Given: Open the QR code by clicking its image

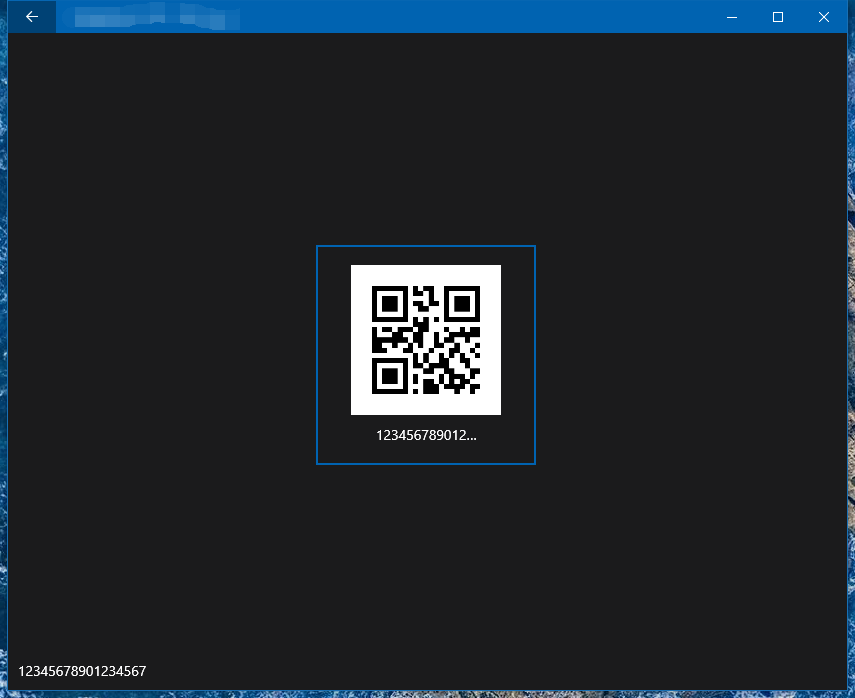Looking at the screenshot, I should click(426, 340).
